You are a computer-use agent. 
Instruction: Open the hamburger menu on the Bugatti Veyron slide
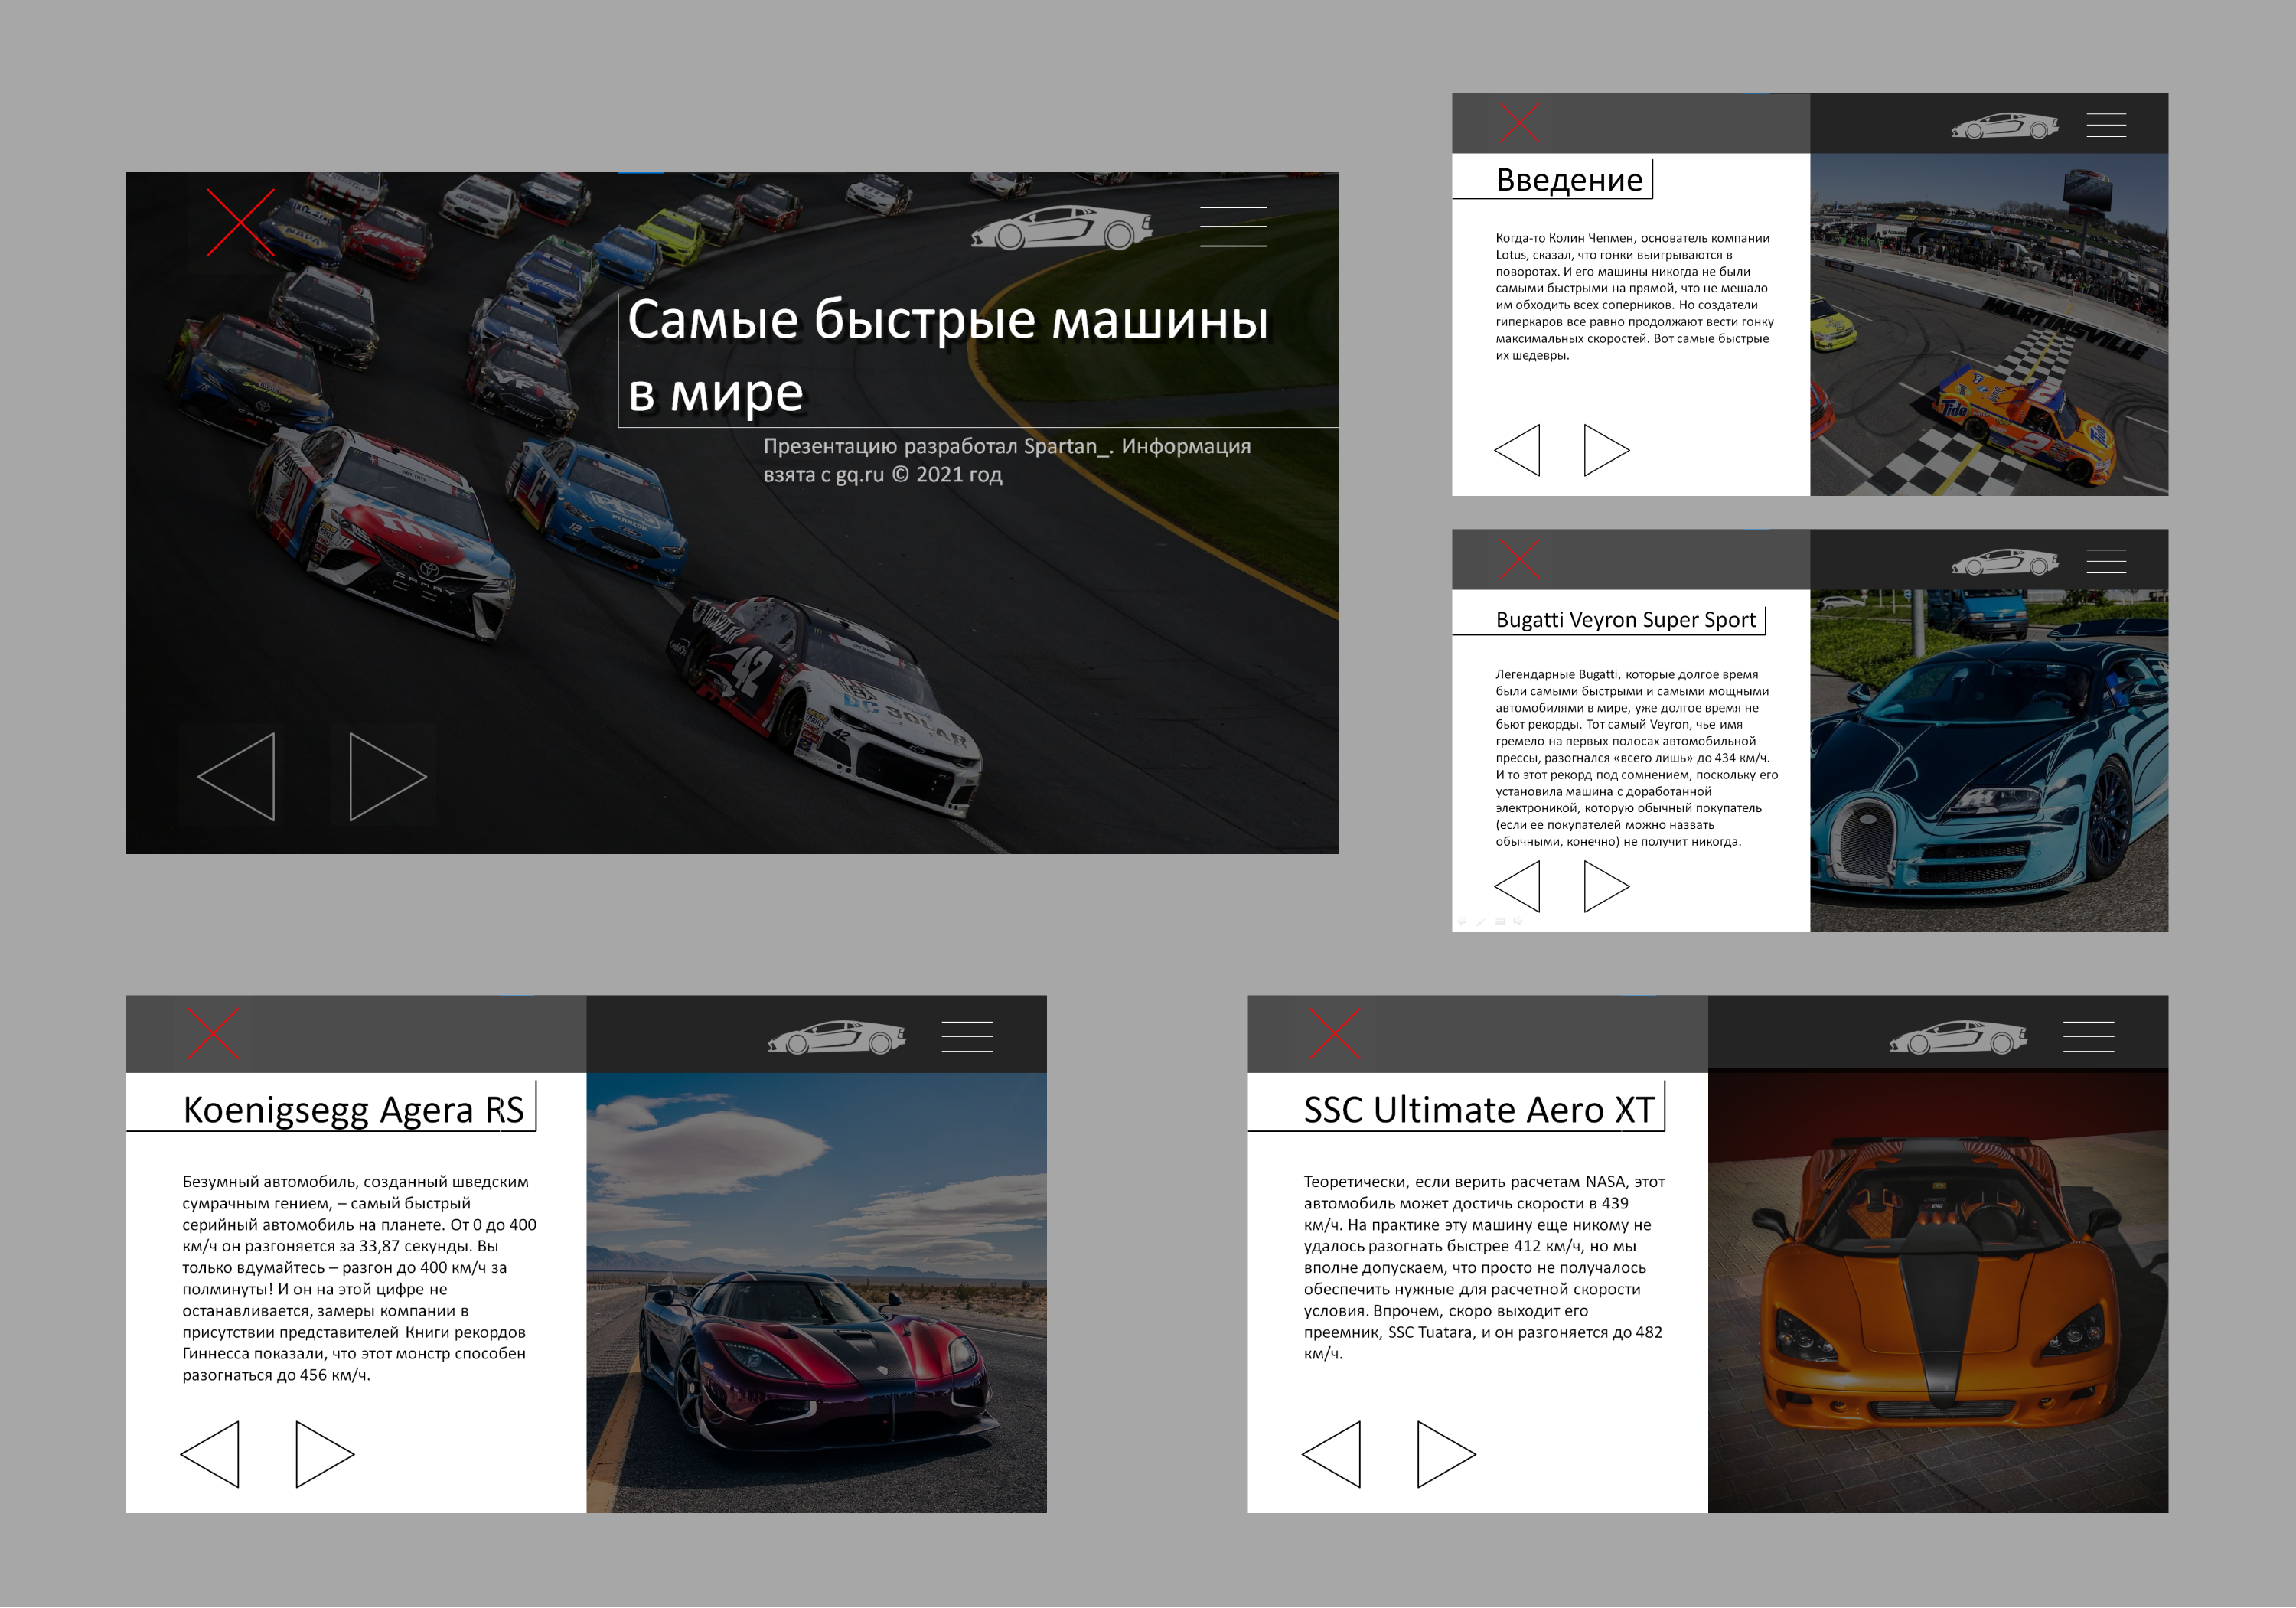click(2106, 562)
